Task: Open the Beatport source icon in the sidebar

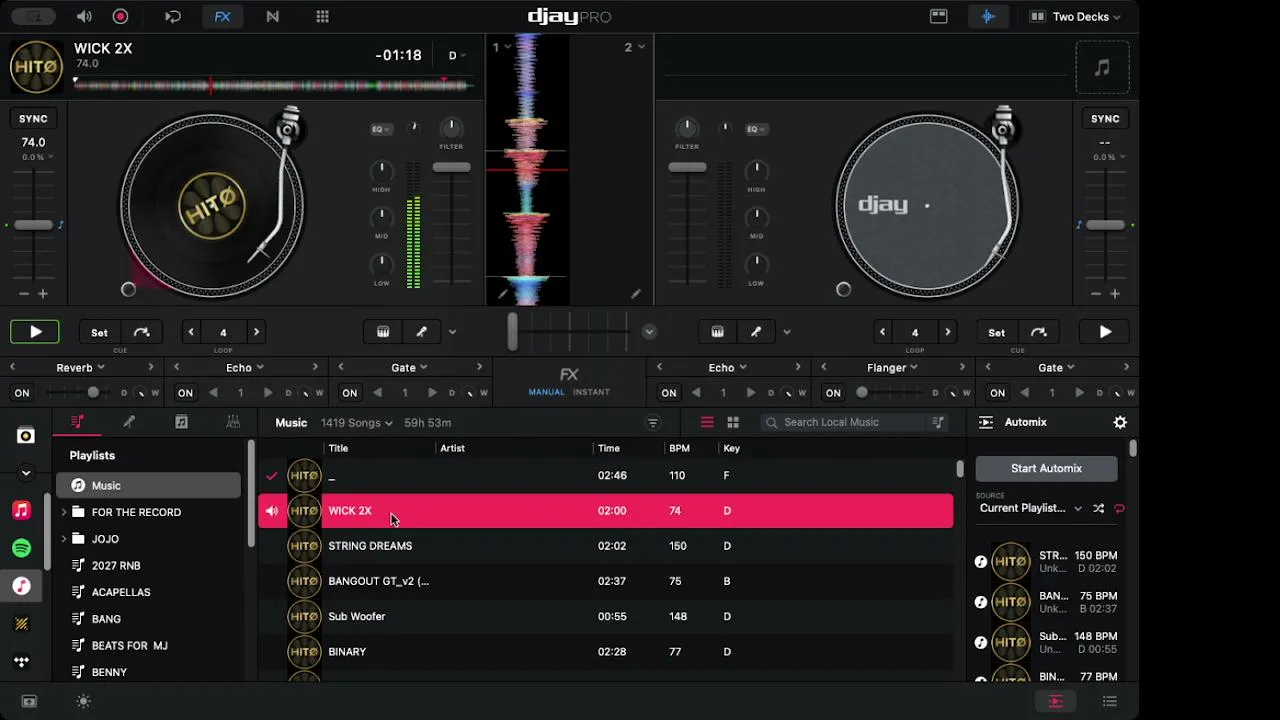Action: (x=21, y=623)
